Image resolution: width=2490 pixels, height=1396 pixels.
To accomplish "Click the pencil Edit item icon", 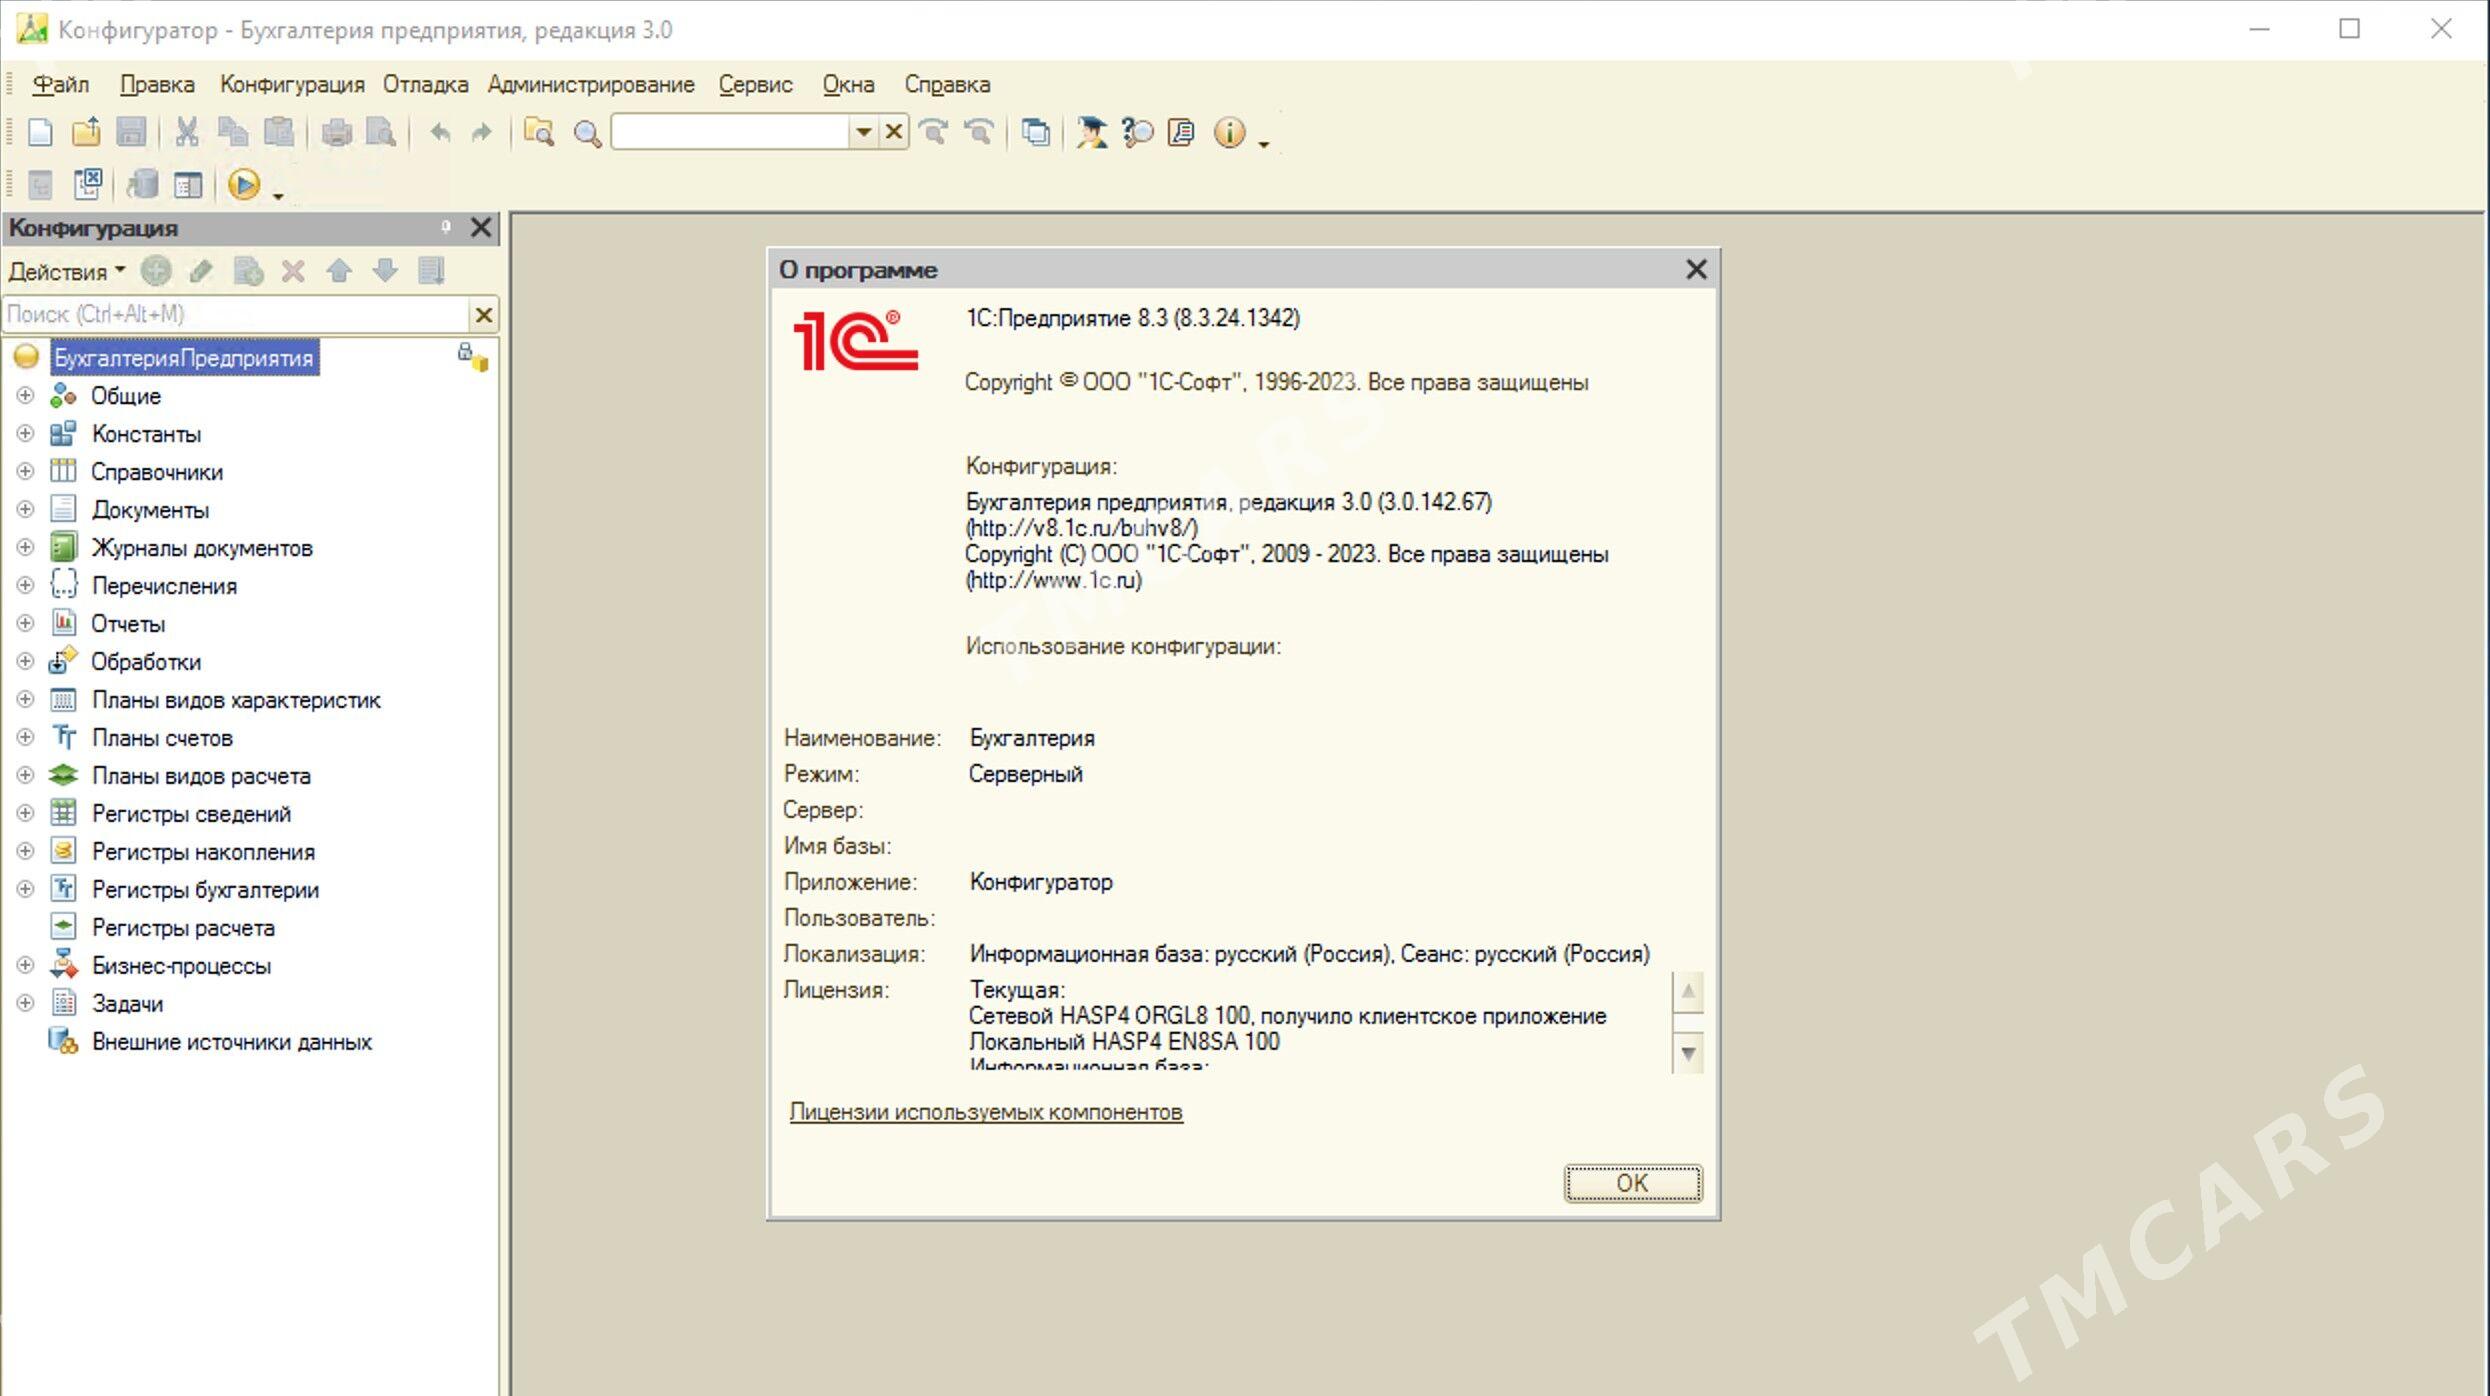I will 201,271.
